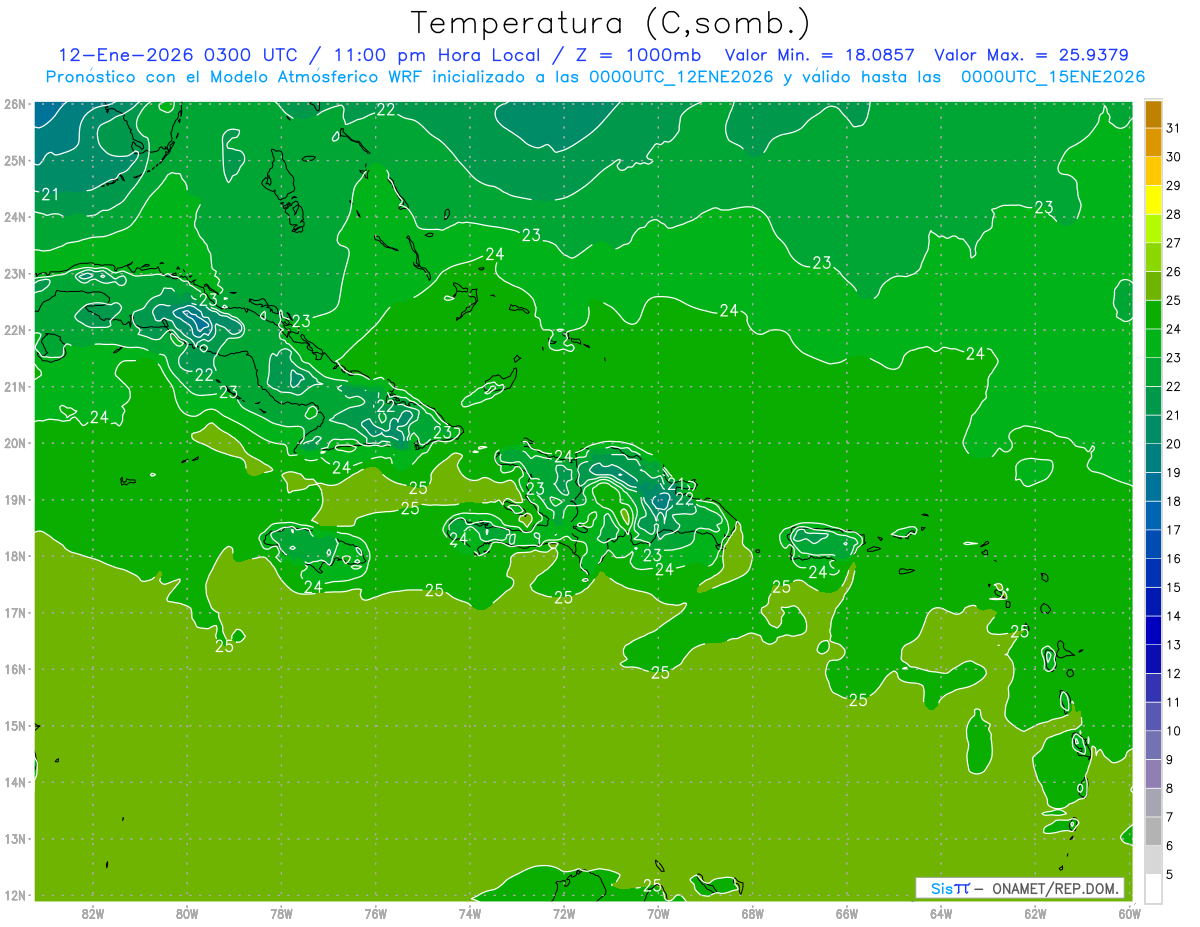
Task: Select the "Valor Min. = 18.0857" readout
Action: click(820, 55)
